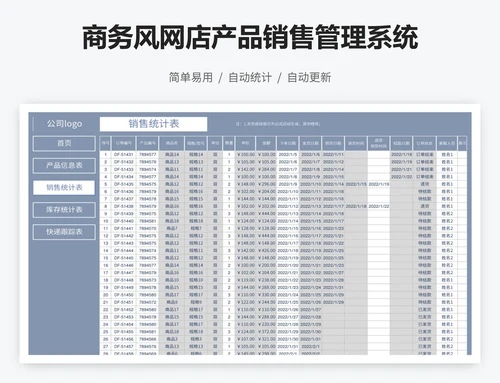
Task: Select order number cell DF-51436
Action: (x=124, y=192)
